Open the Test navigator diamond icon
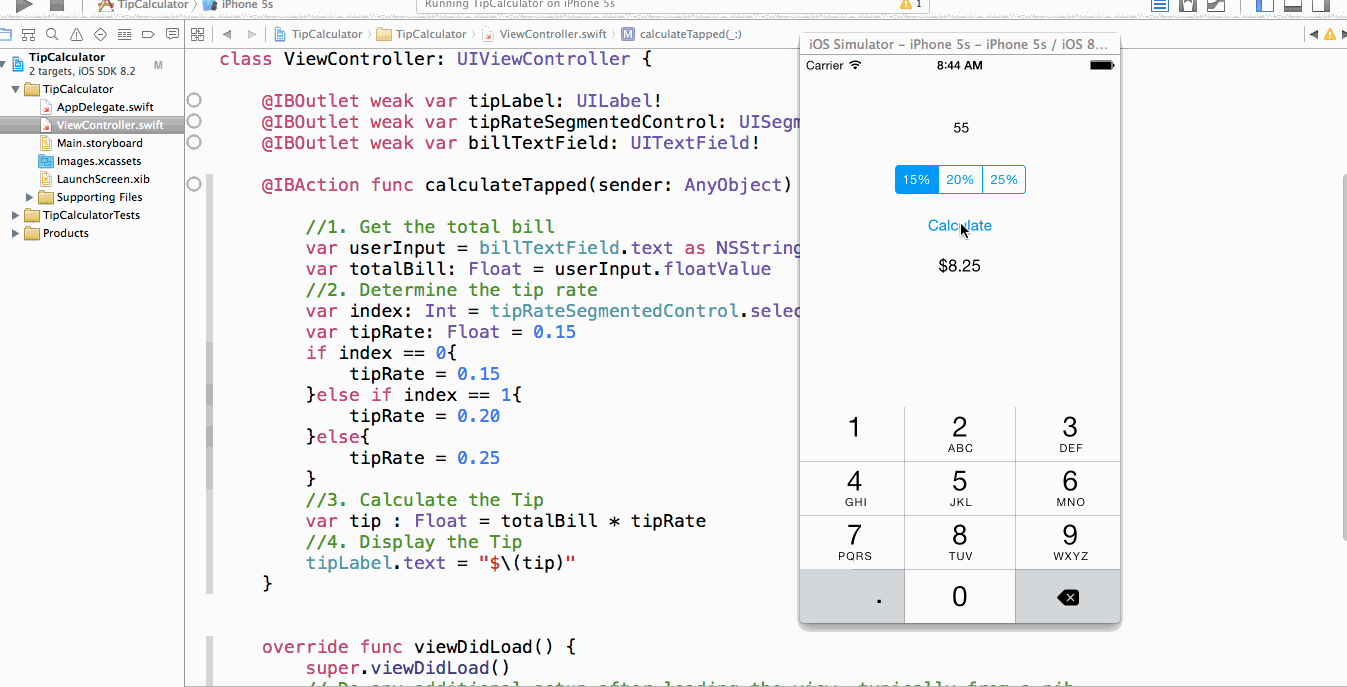1347x687 pixels. click(101, 35)
